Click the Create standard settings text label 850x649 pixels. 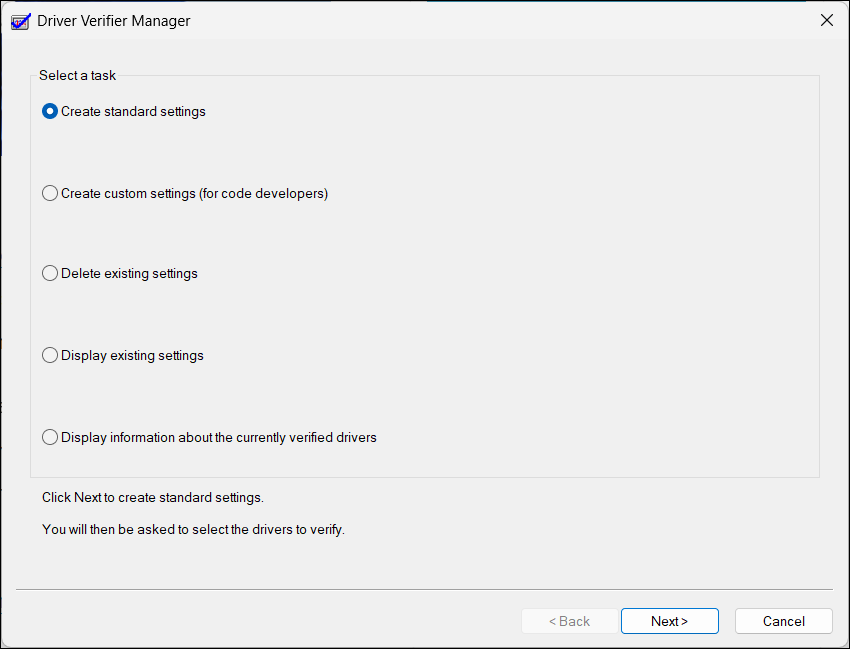[133, 111]
